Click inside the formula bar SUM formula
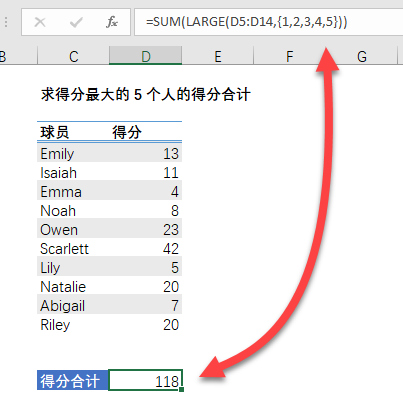This screenshot has height=413, width=403. pyautogui.click(x=246, y=22)
